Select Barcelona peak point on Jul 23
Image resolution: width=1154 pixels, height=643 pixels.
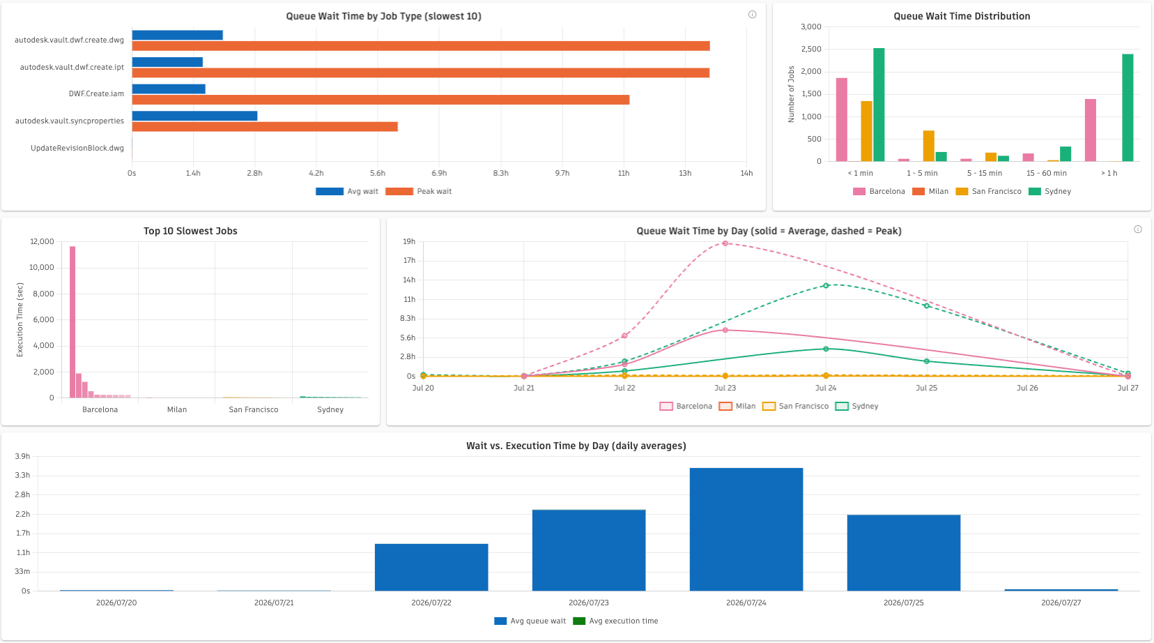pyautogui.click(x=725, y=244)
